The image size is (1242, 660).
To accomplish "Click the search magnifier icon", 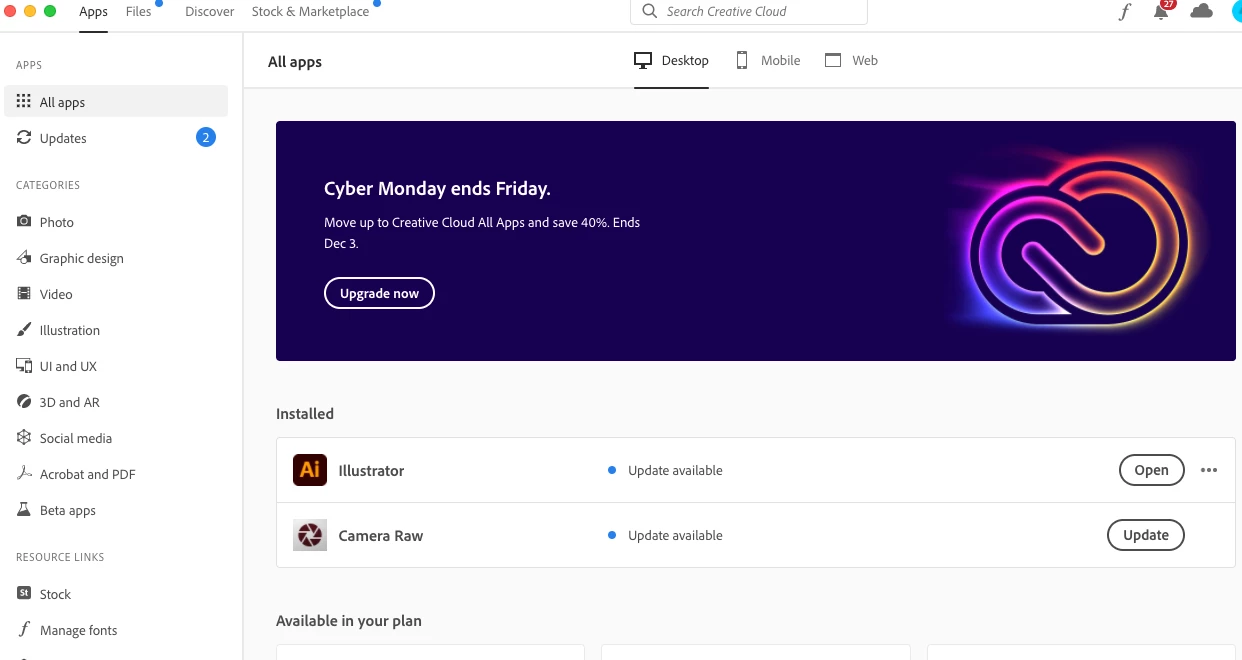I will pos(650,11).
